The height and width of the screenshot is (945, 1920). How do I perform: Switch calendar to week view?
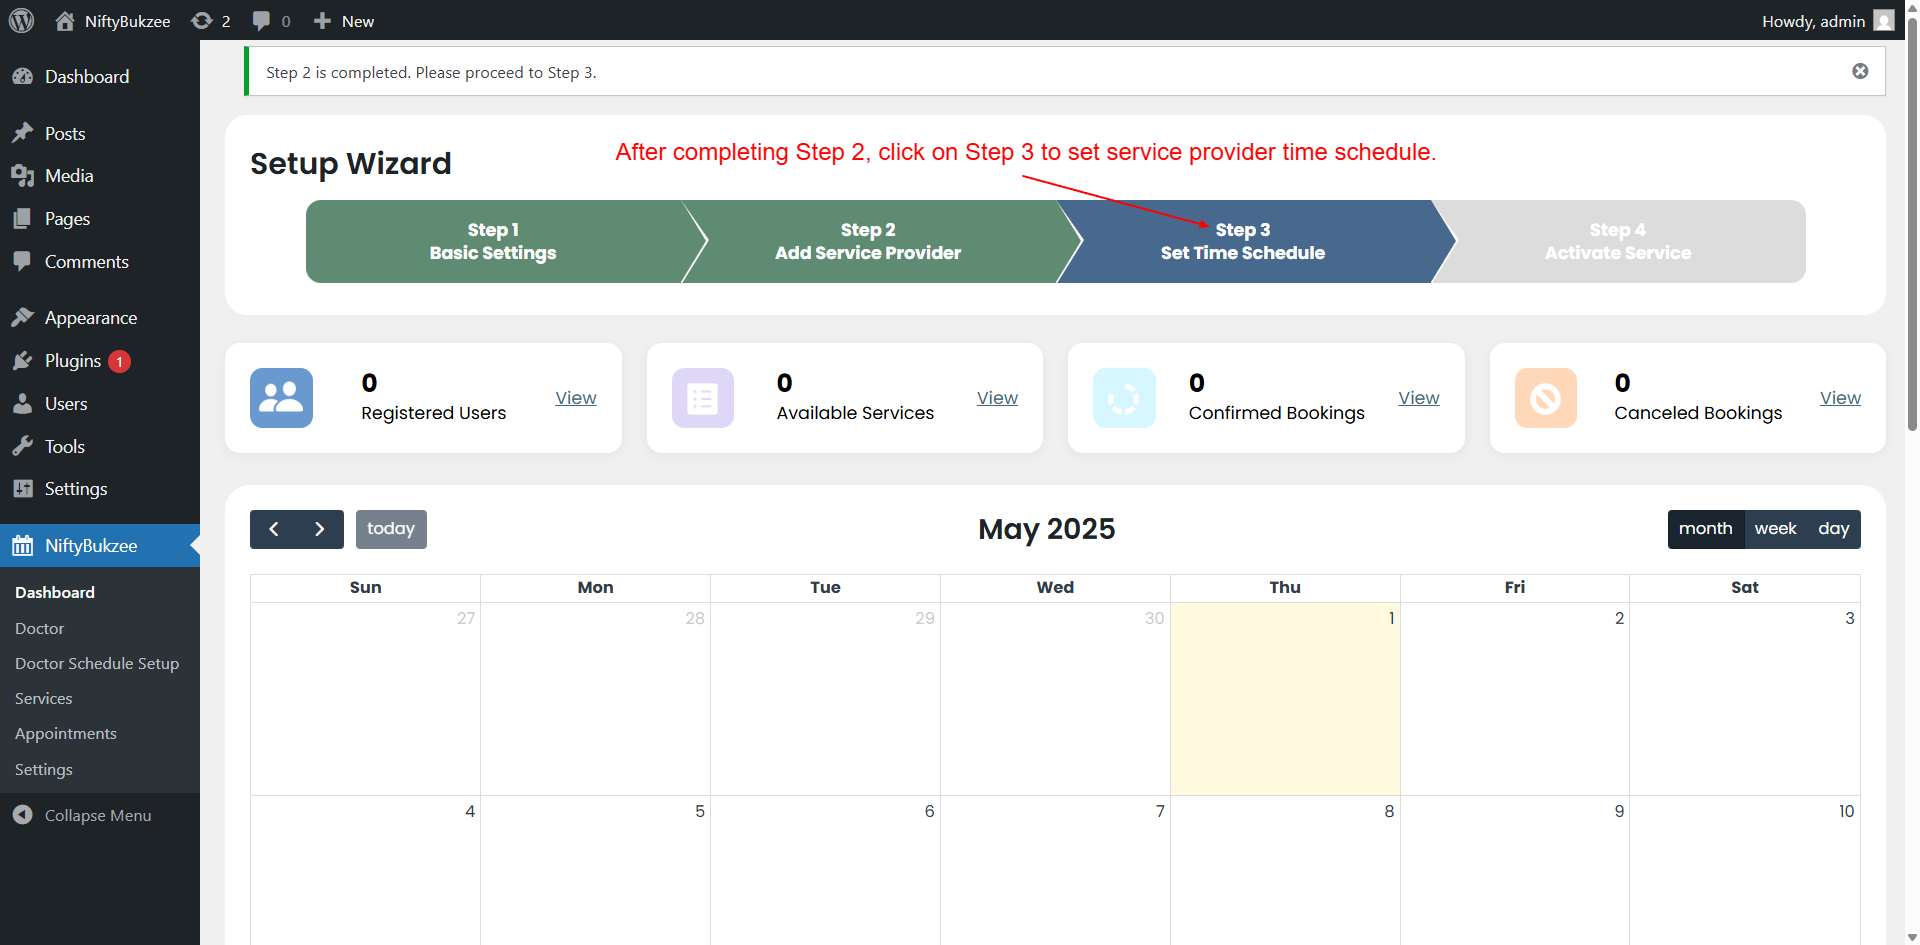click(1775, 529)
